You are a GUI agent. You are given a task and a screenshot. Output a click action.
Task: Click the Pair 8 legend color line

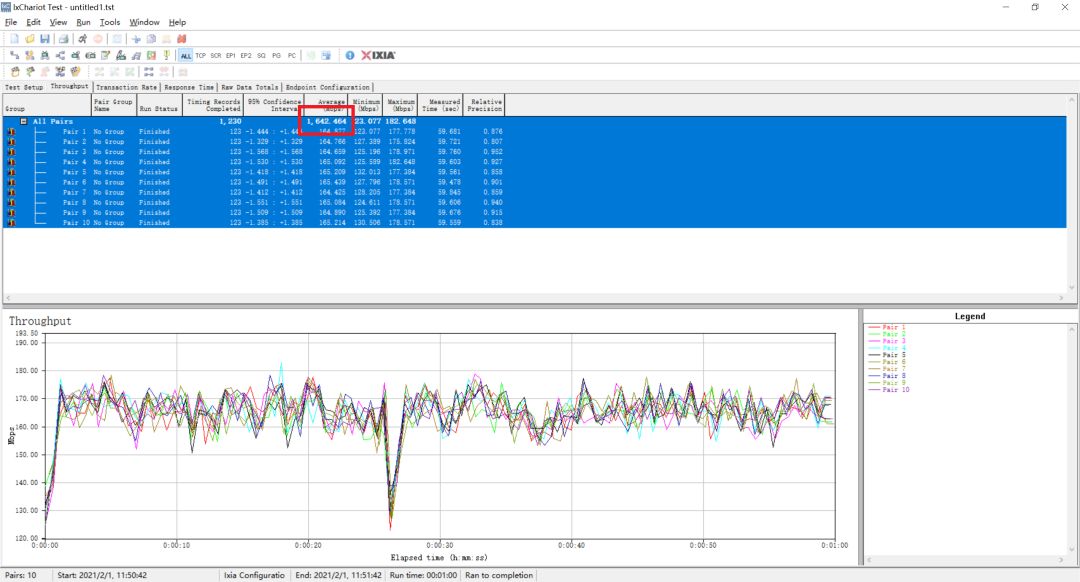pos(874,376)
